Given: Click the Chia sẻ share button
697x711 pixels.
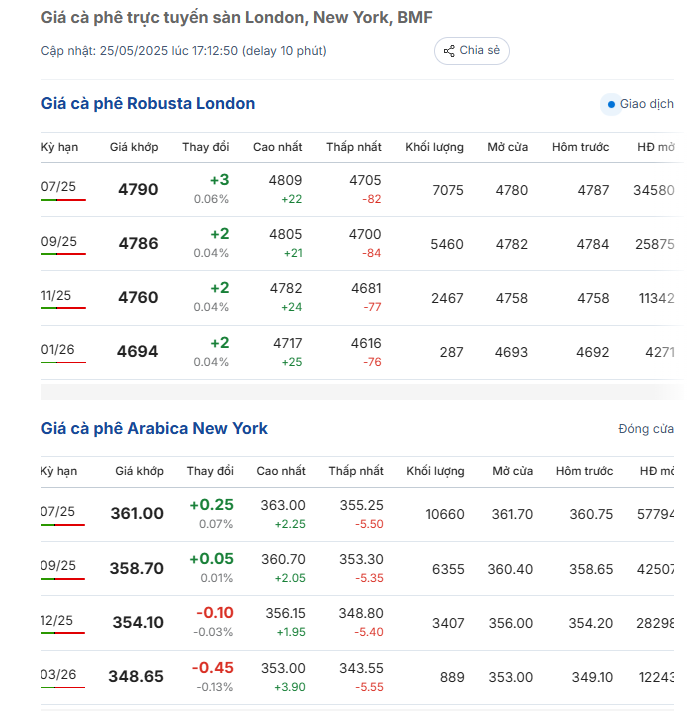Looking at the screenshot, I should coord(472,51).
